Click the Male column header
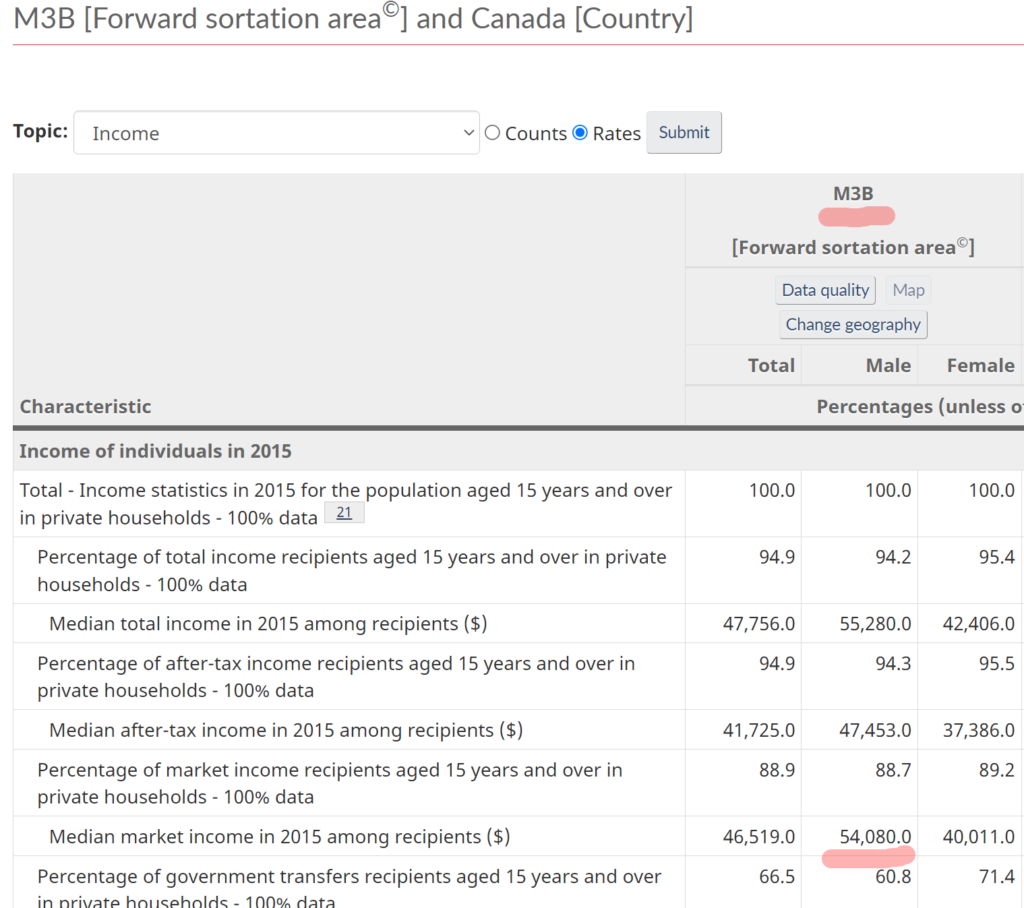The height and width of the screenshot is (908, 1024). click(888, 365)
